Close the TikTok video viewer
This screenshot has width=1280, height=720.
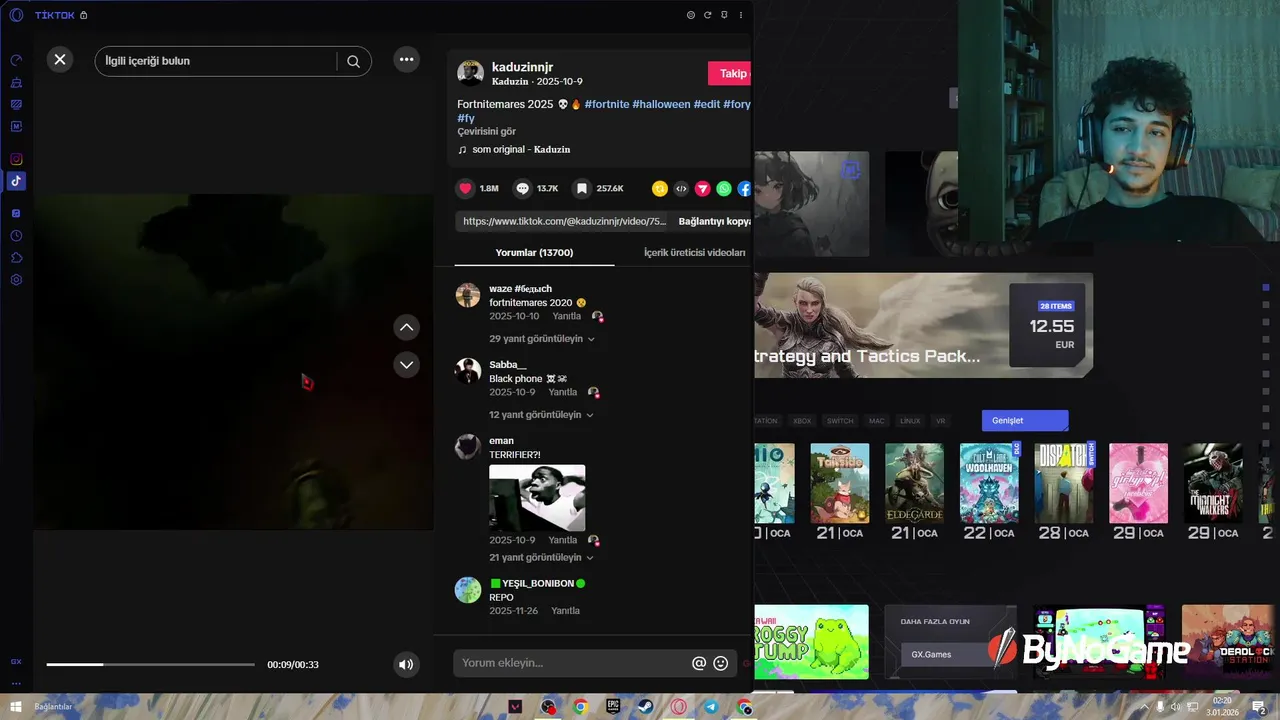tap(60, 60)
